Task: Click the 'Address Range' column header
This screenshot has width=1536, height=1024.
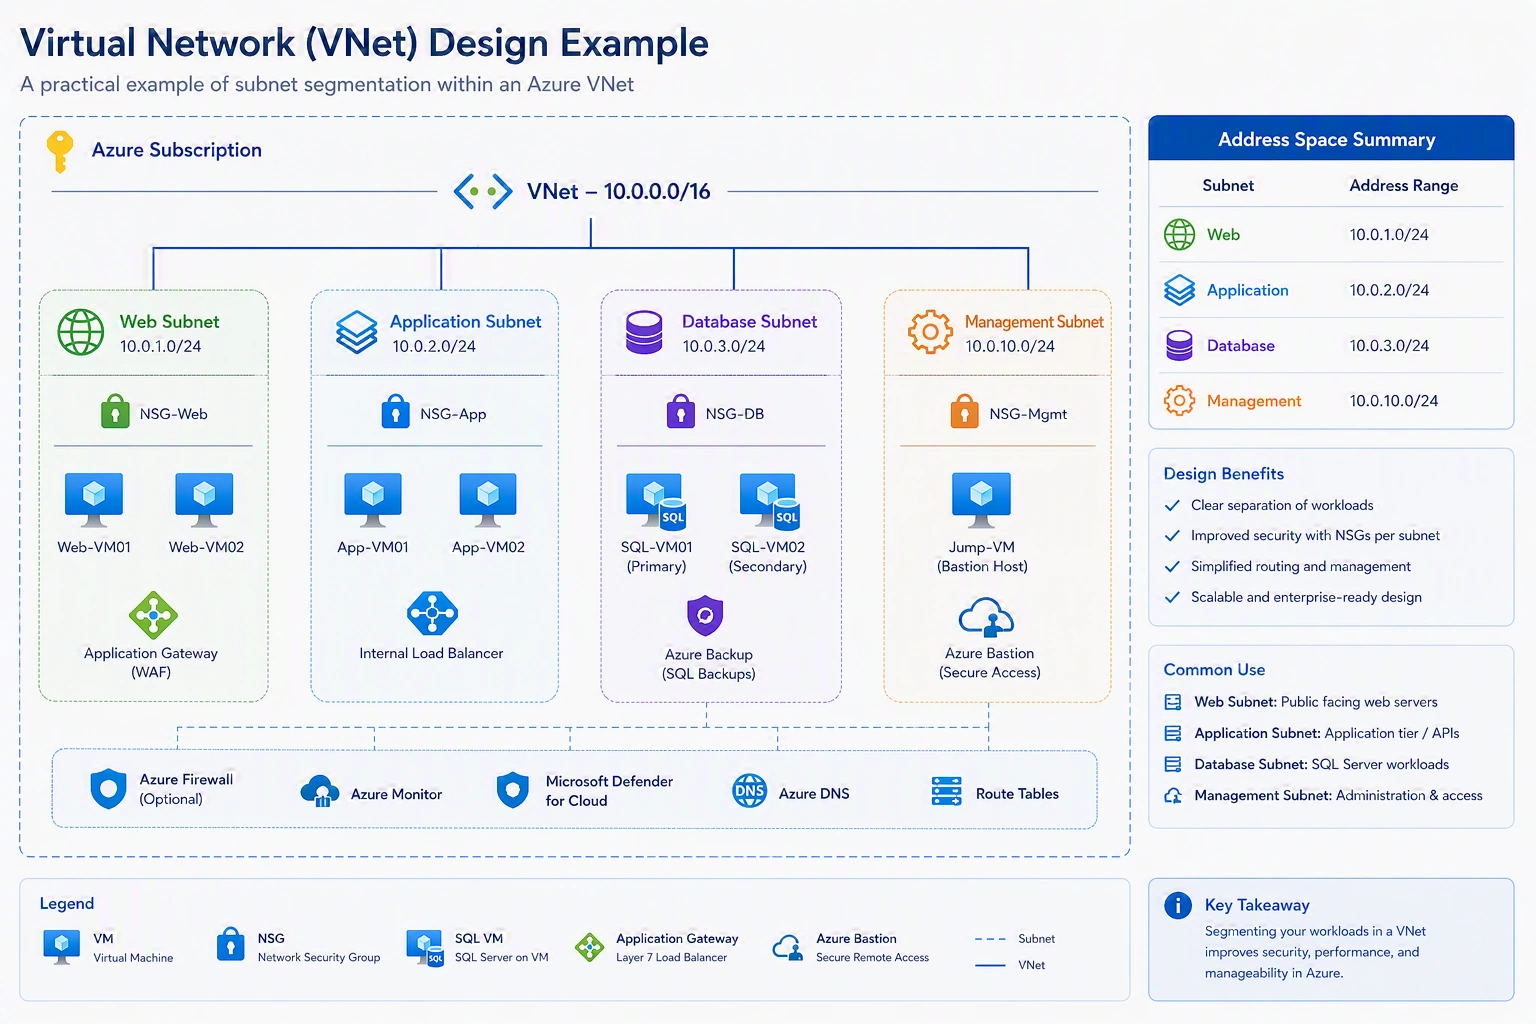Action: [1404, 186]
